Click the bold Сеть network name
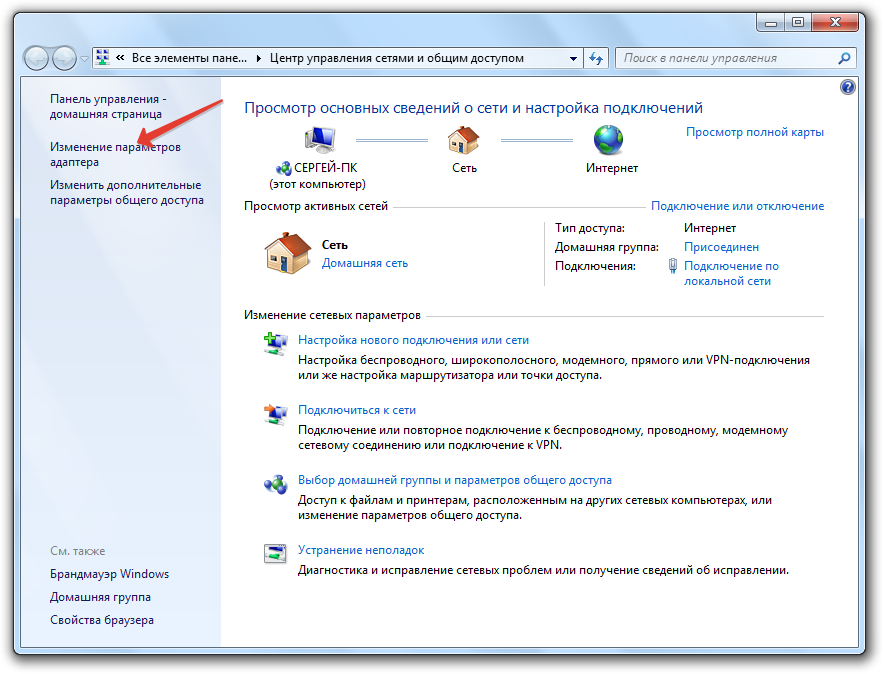This screenshot has width=884, height=674. pyautogui.click(x=334, y=245)
